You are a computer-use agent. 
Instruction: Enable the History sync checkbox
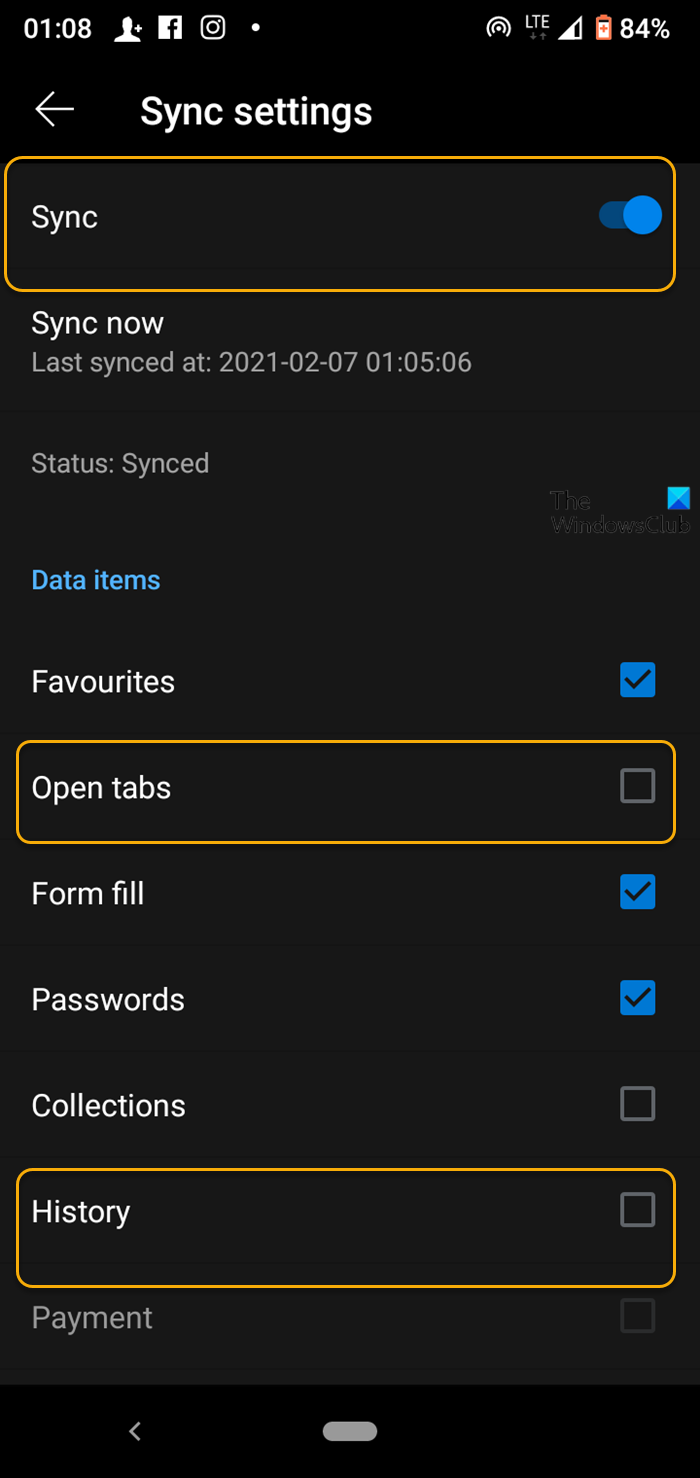click(637, 1210)
